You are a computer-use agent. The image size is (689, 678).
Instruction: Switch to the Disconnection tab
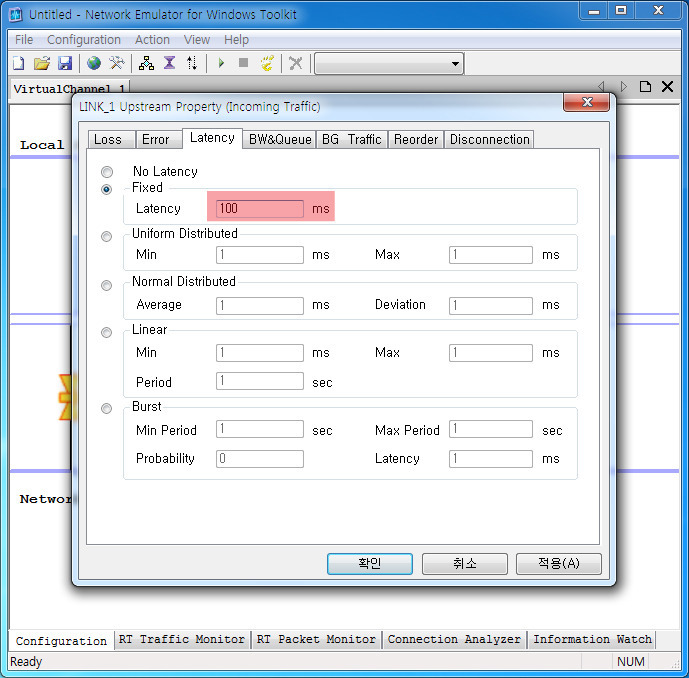click(x=490, y=139)
